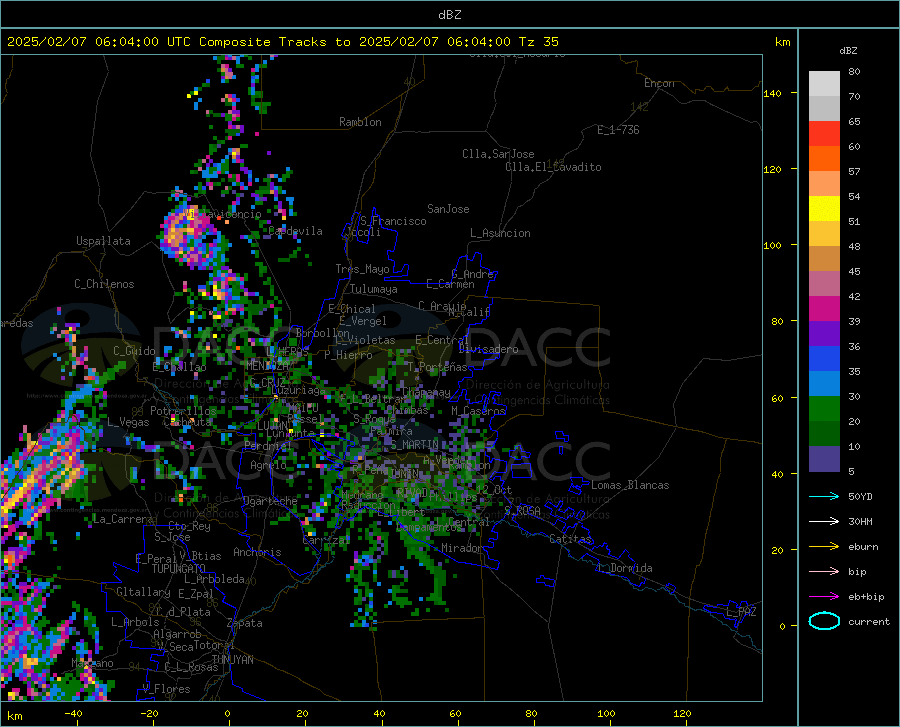The image size is (900, 727).
Task: Click the Ugarteche map label
Action: [270, 501]
